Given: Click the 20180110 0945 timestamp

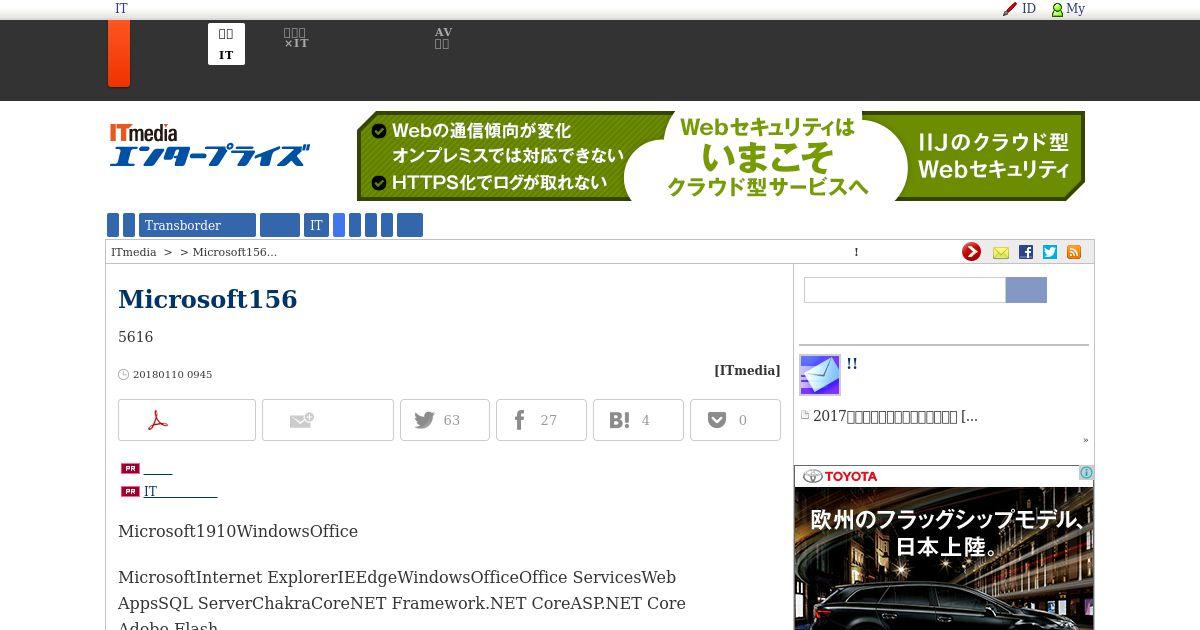Looking at the screenshot, I should pos(172,374).
